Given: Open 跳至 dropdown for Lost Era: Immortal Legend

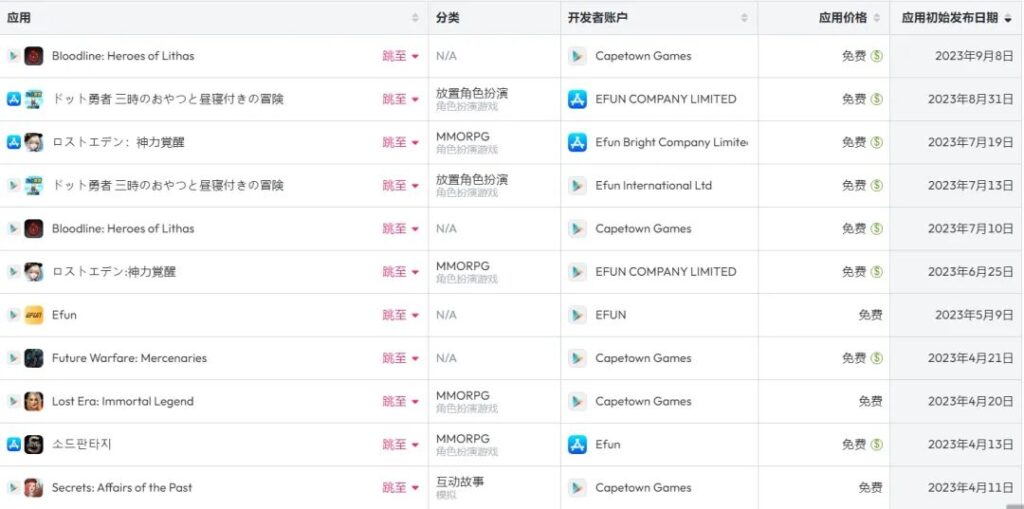Looking at the screenshot, I should point(400,401).
